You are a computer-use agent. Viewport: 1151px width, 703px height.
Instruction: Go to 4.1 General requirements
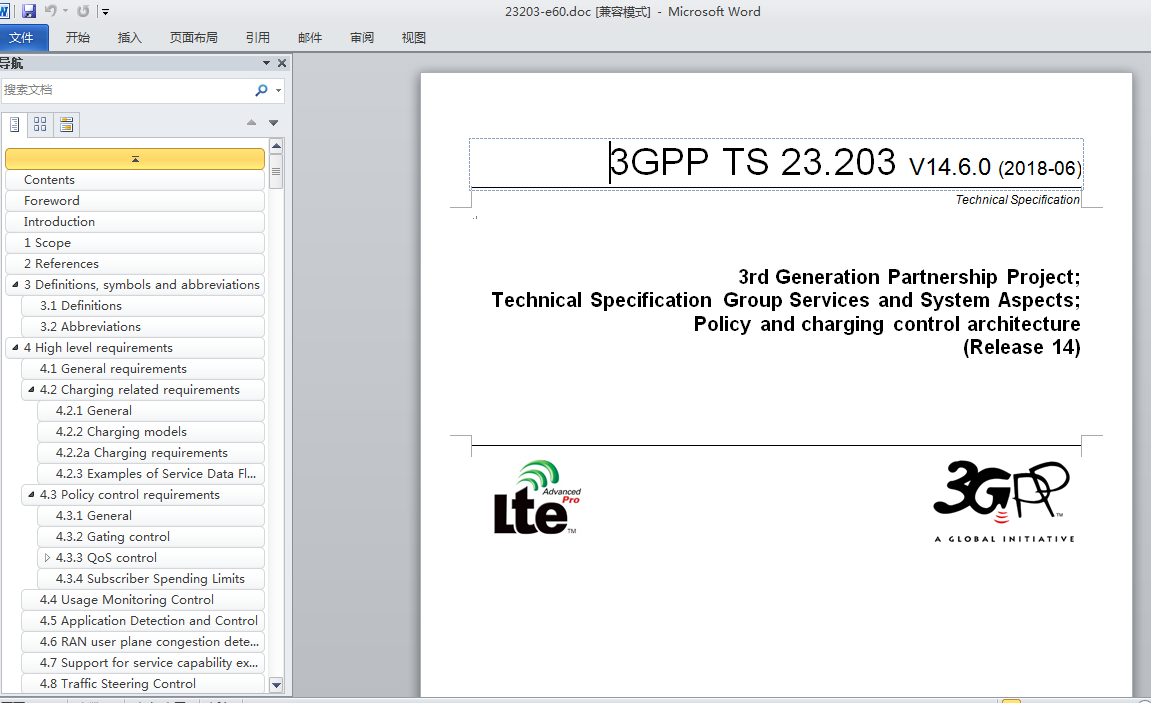point(143,368)
